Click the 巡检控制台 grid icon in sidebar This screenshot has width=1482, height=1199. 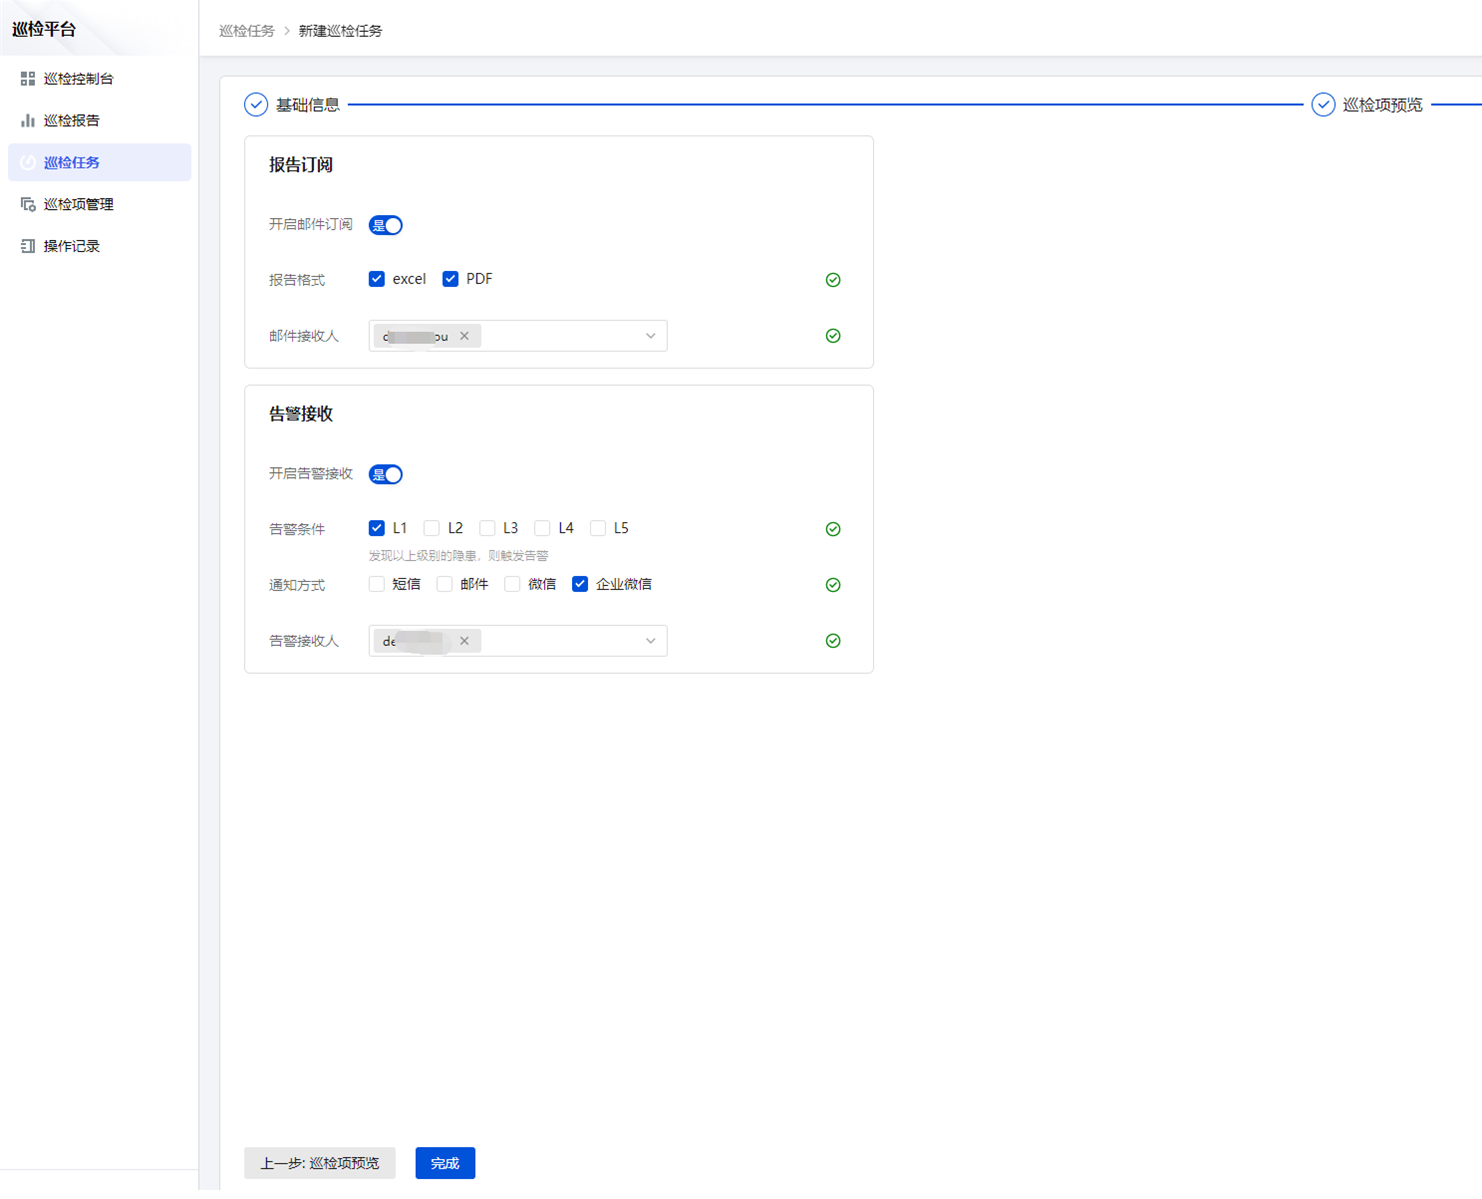pyautogui.click(x=28, y=79)
